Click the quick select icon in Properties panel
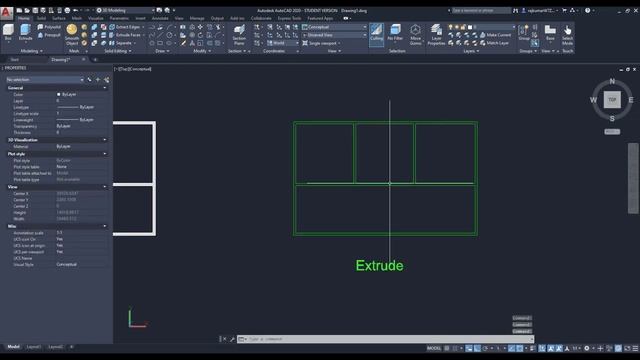Screen dimensions: 640x360 [107, 80]
